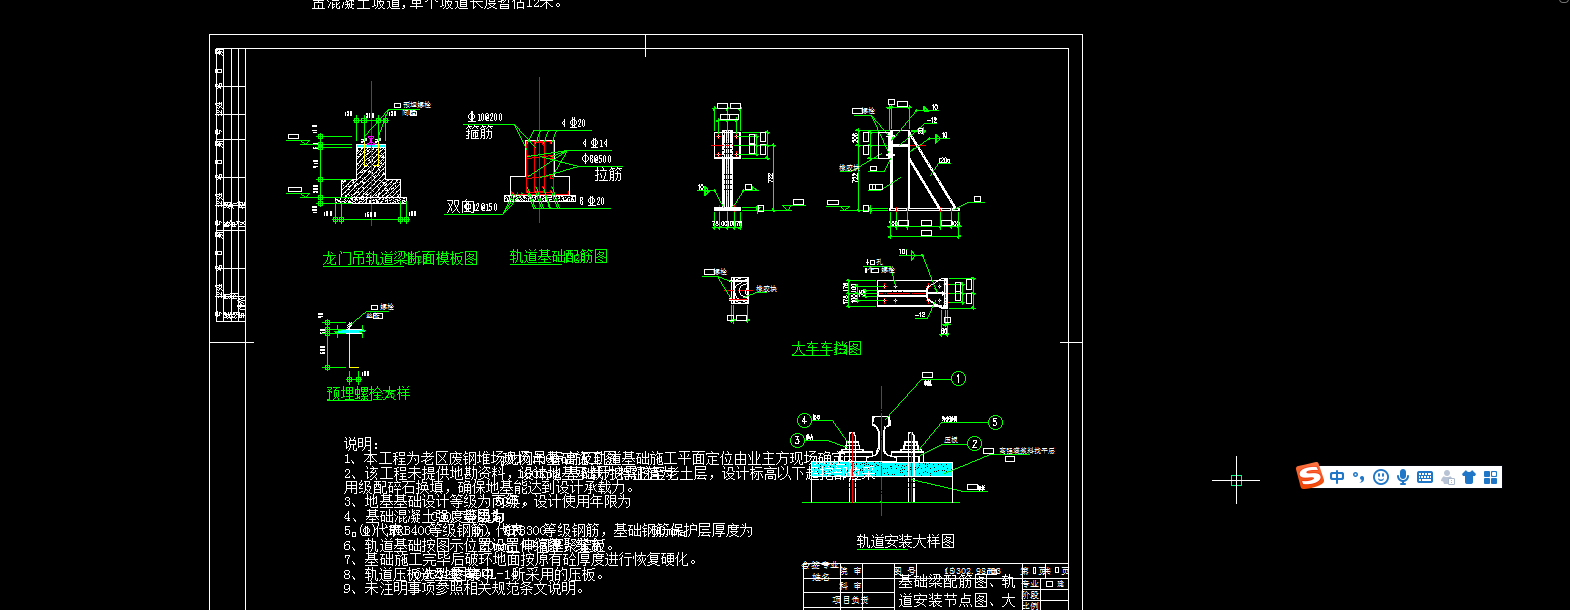Click the callout bubble numbered 4
Screen dimensions: 1570x610
(804, 420)
